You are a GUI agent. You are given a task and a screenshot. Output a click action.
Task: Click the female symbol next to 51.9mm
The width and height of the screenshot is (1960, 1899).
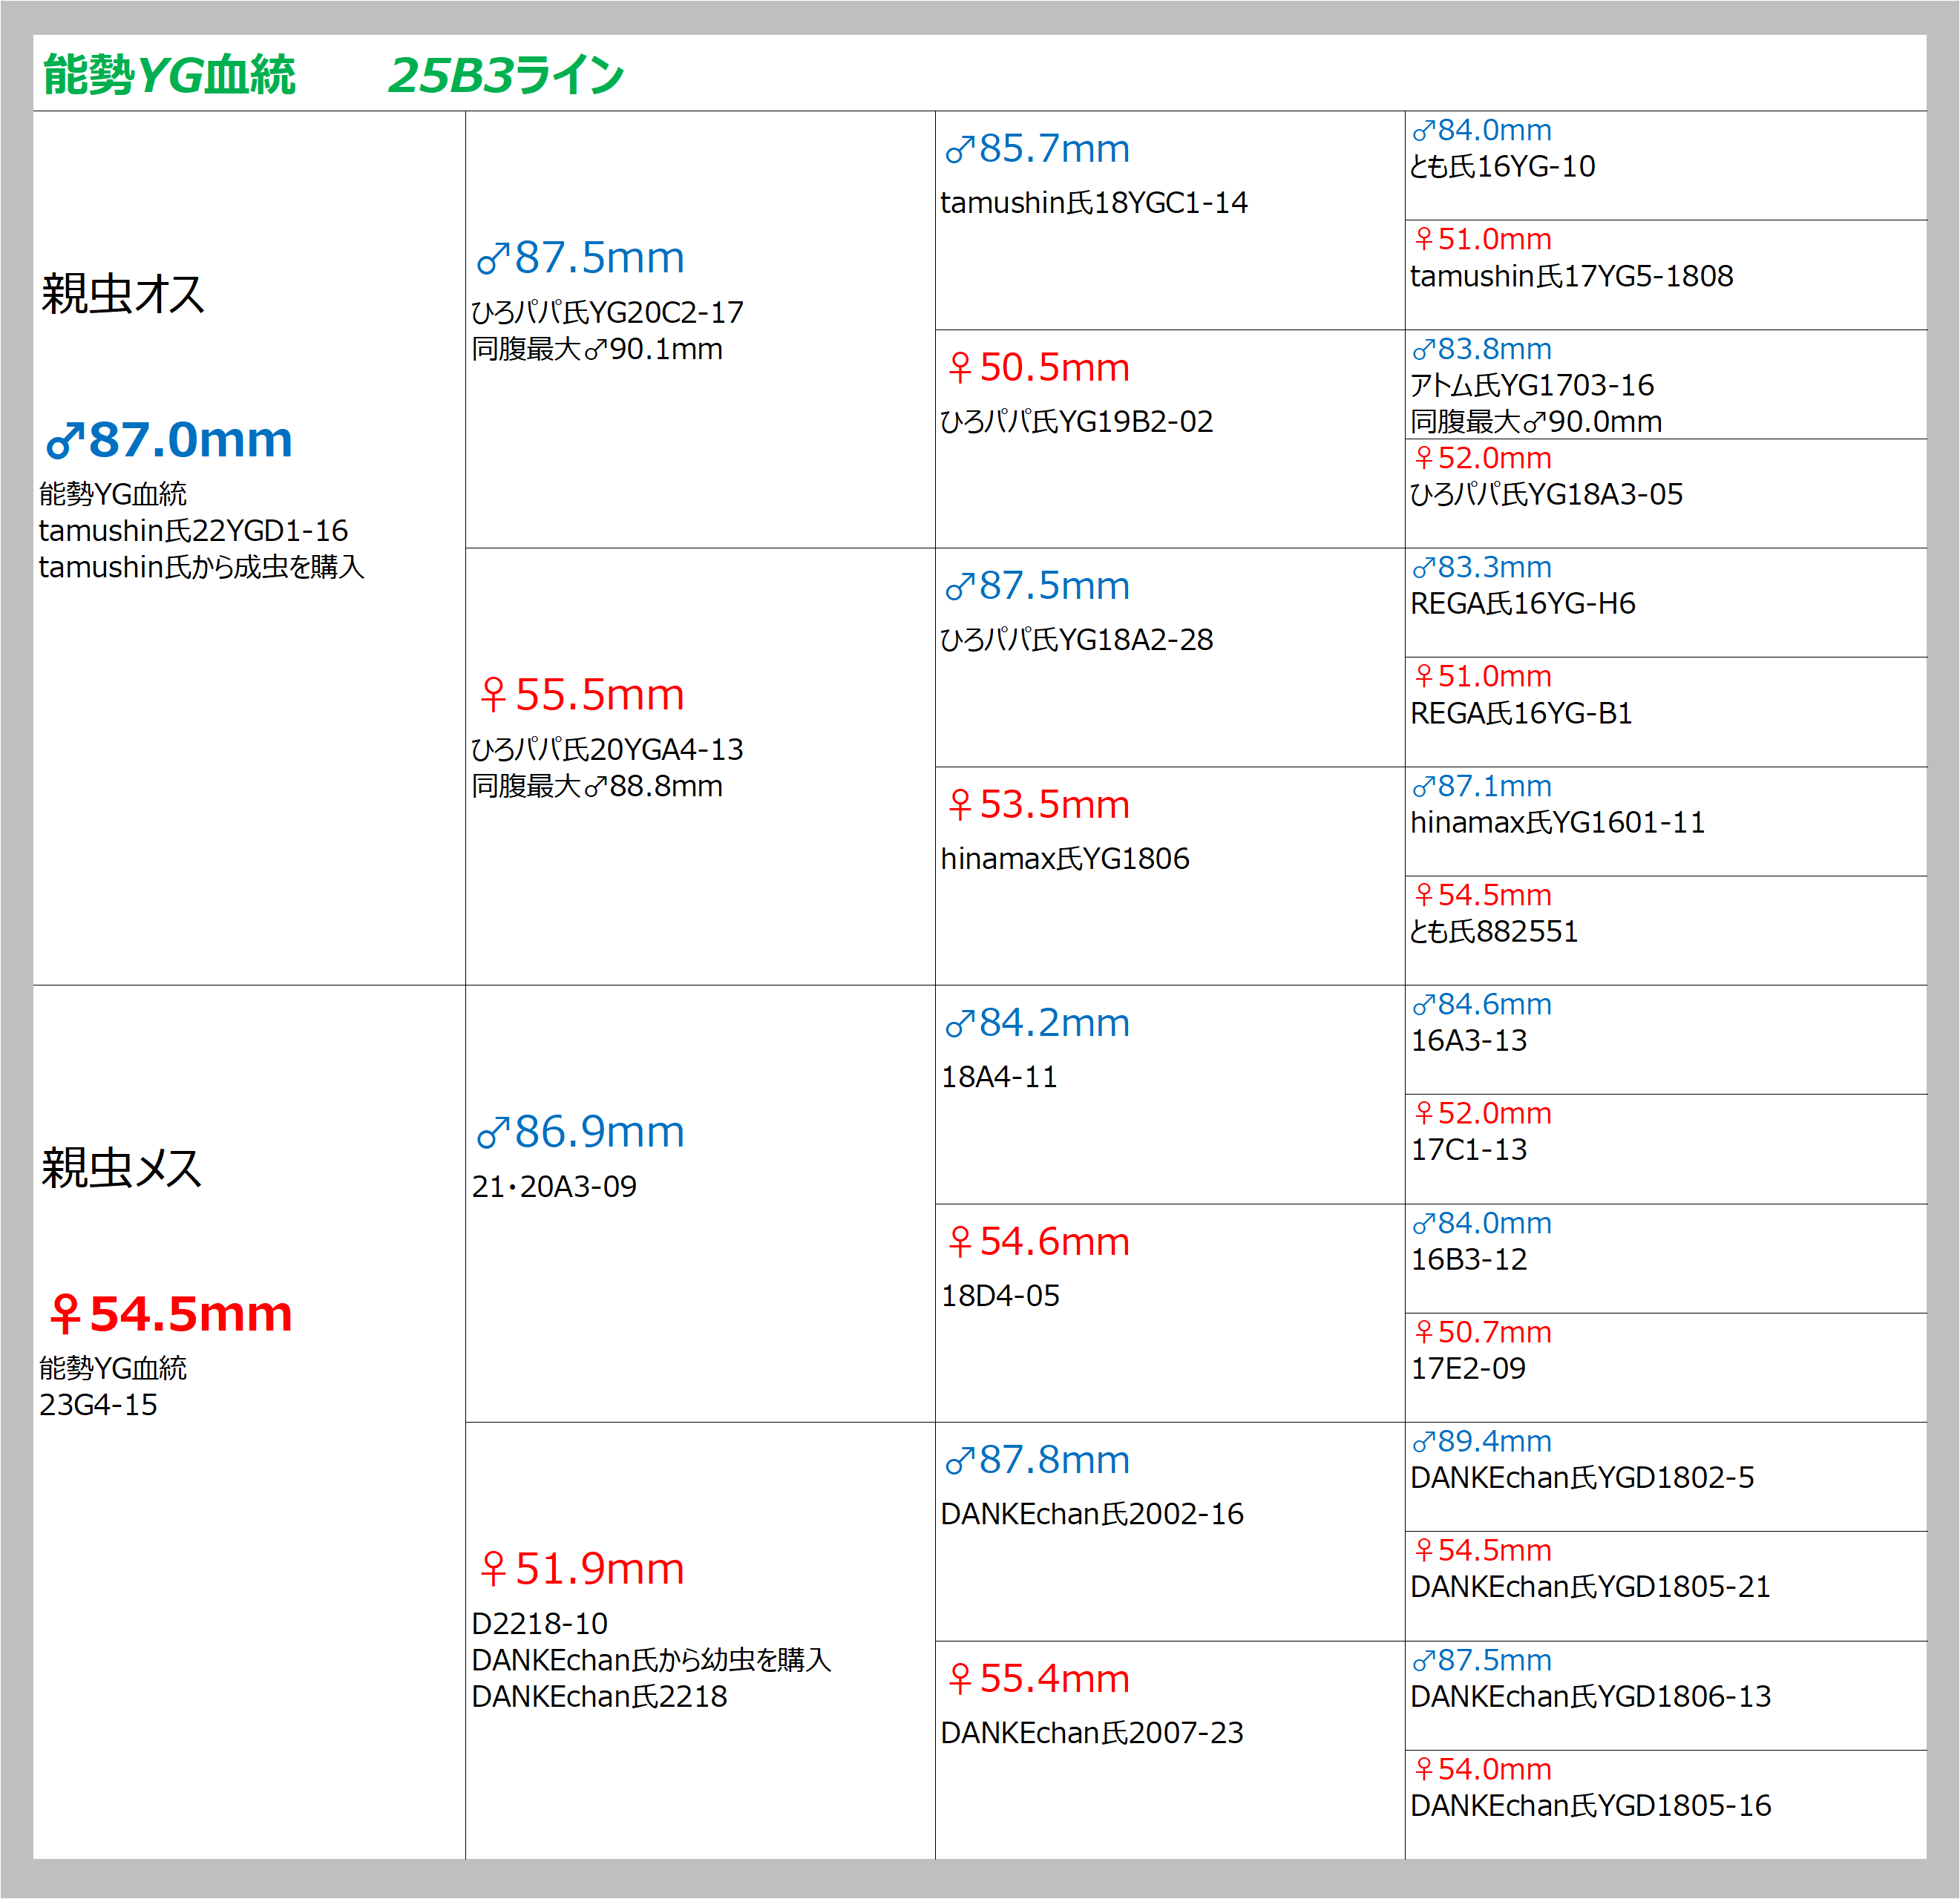coord(493,1570)
